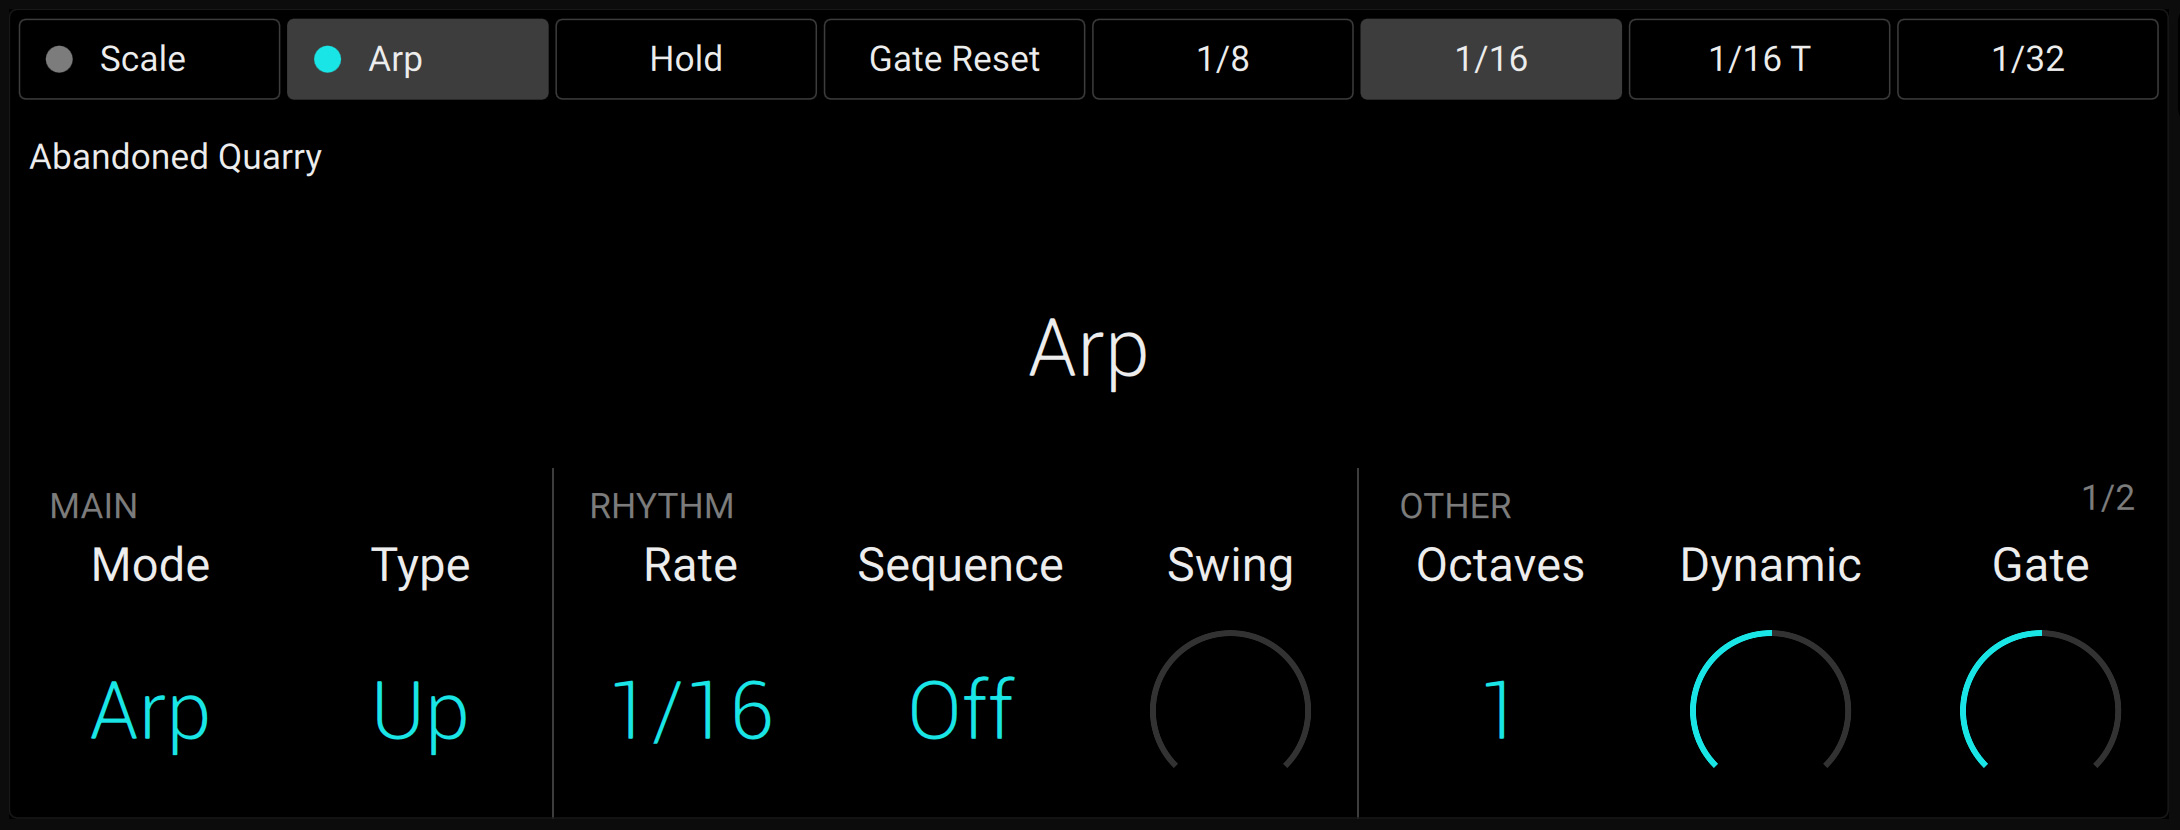Switch to Scale mode
Image resolution: width=2180 pixels, height=830 pixels.
tap(148, 59)
